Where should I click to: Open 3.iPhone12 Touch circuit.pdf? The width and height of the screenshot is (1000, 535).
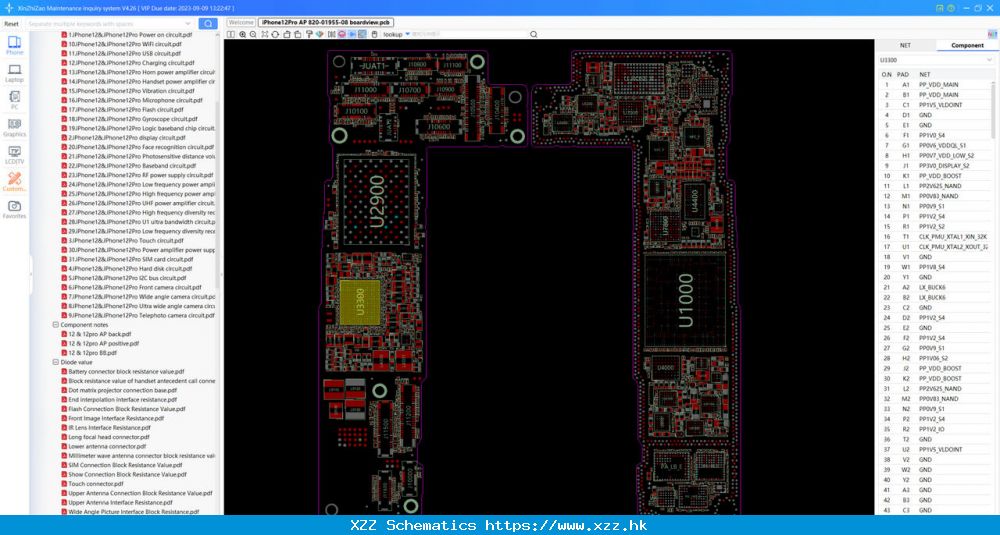tap(122, 240)
